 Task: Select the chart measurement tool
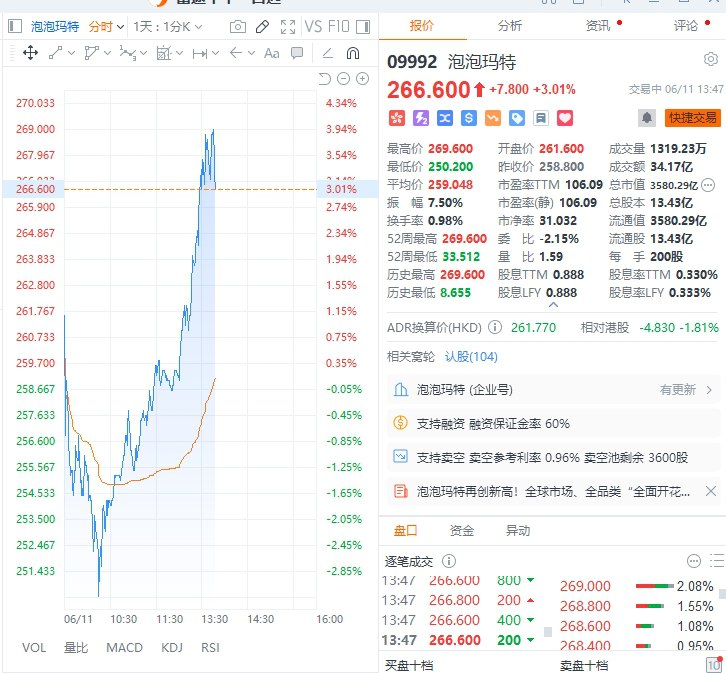pyautogui.click(x=164, y=53)
